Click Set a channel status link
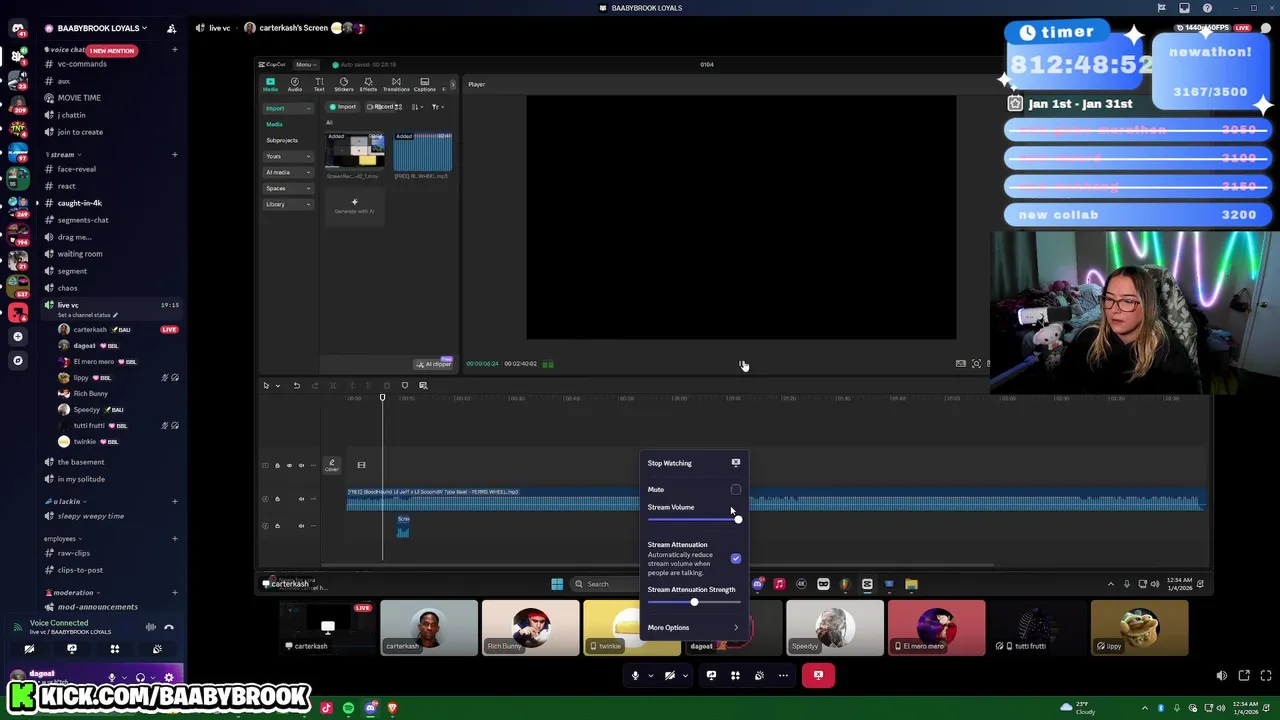This screenshot has height=720, width=1280. [87, 315]
